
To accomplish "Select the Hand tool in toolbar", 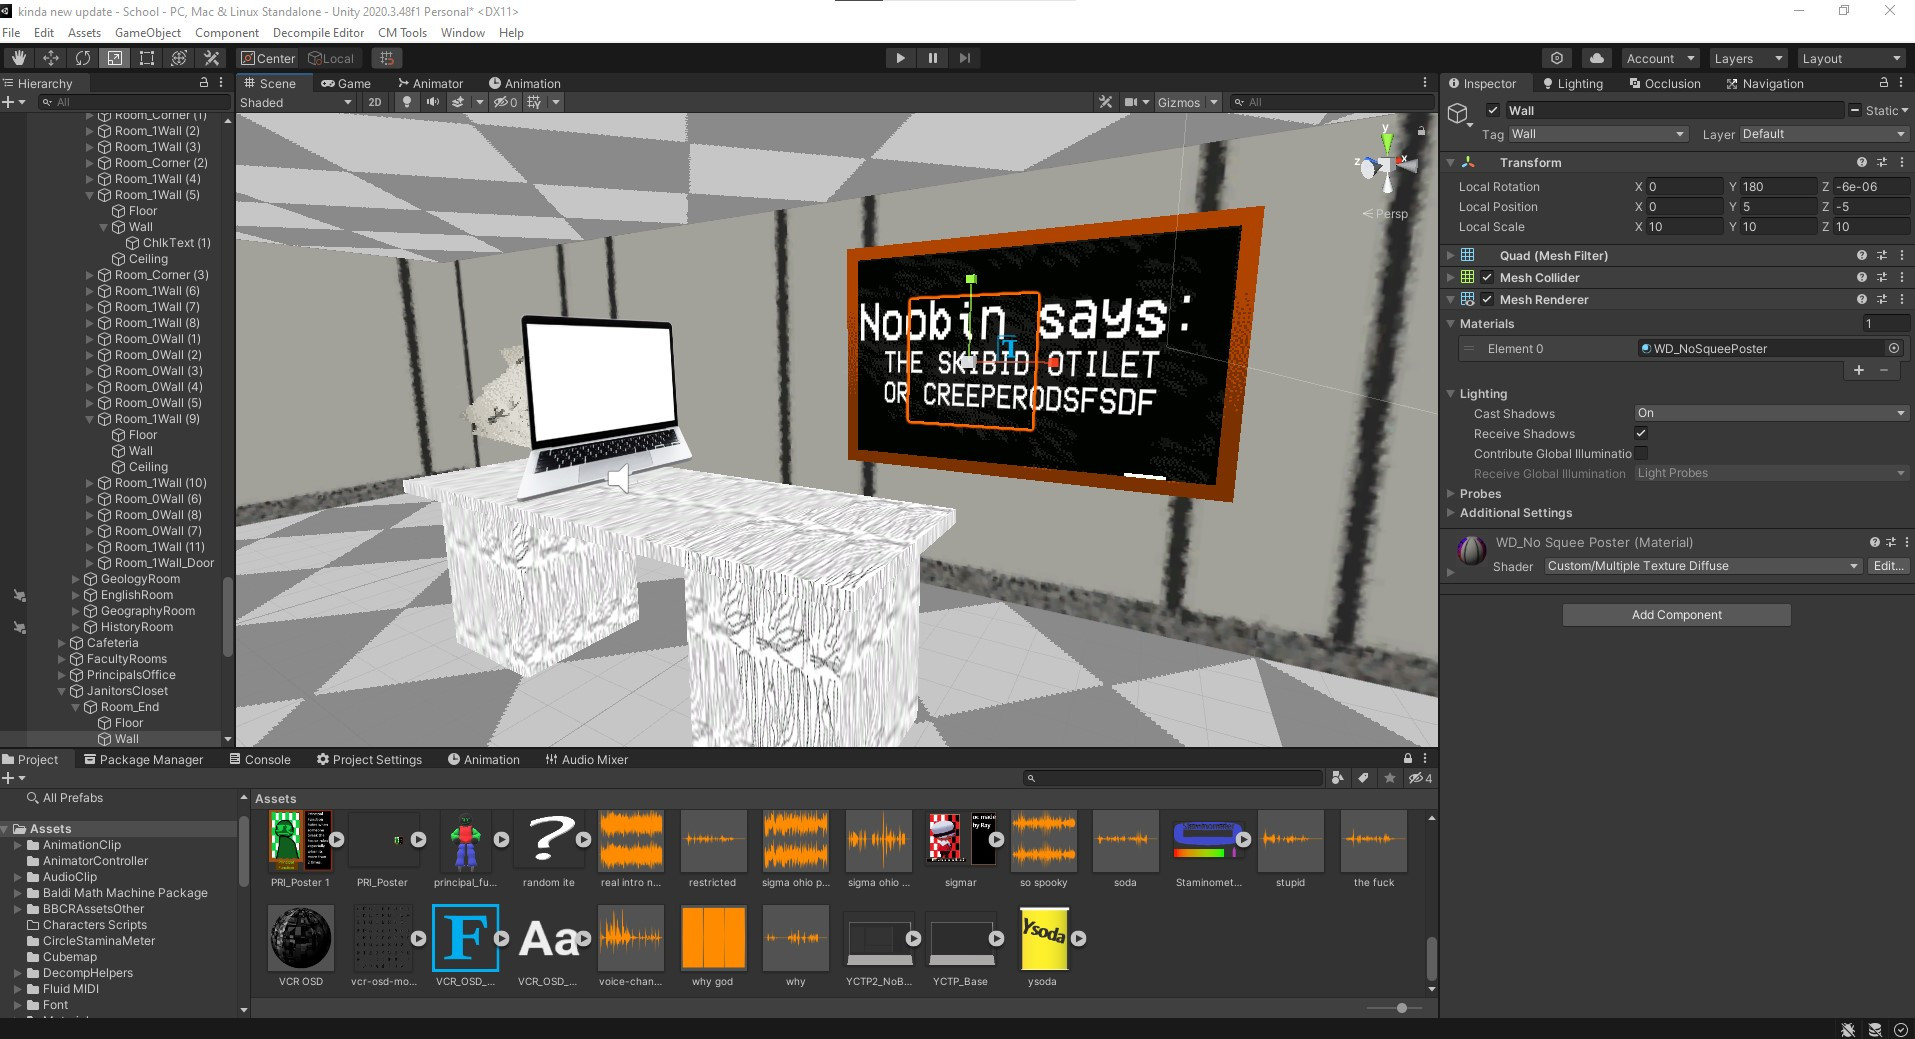I will pos(18,58).
